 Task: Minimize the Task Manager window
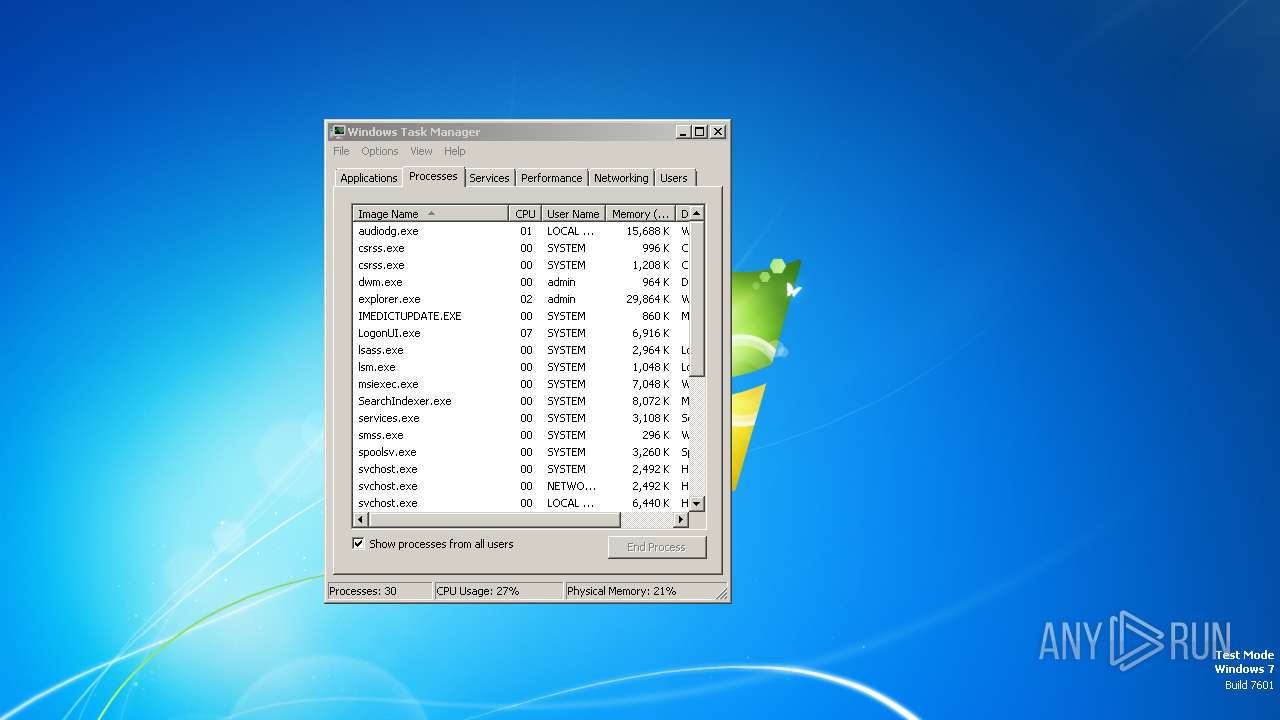click(x=683, y=131)
